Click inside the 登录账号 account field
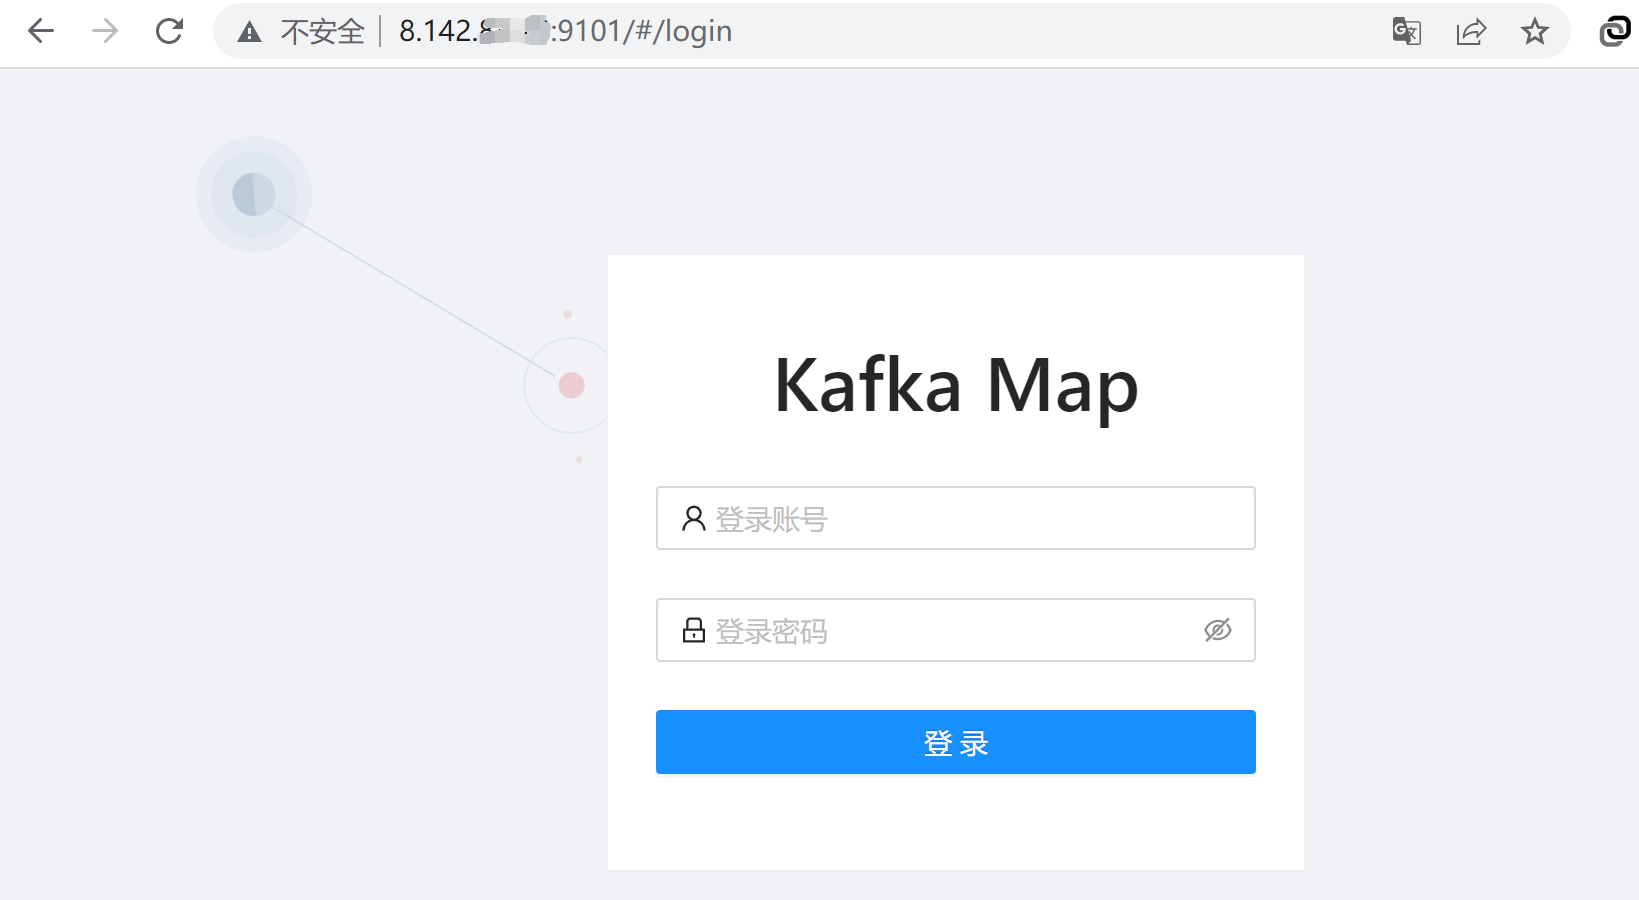This screenshot has width=1639, height=900. [950, 518]
